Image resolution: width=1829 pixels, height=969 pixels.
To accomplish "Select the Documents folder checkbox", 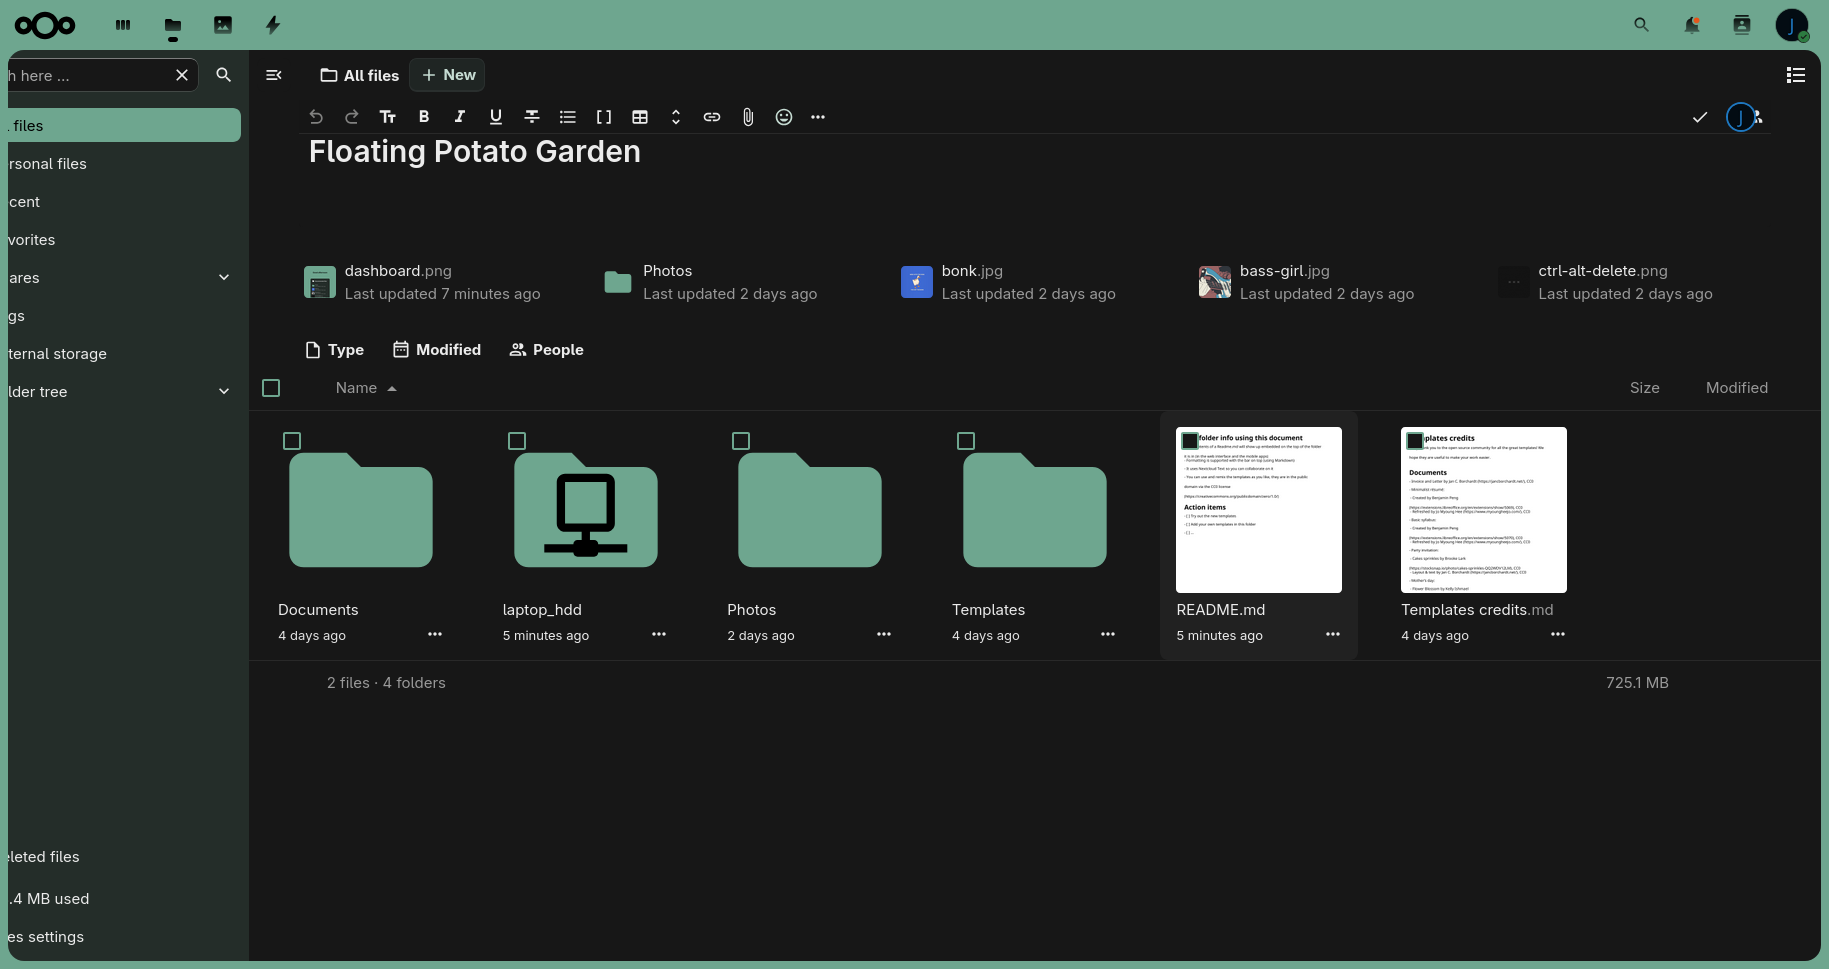I will 292,441.
